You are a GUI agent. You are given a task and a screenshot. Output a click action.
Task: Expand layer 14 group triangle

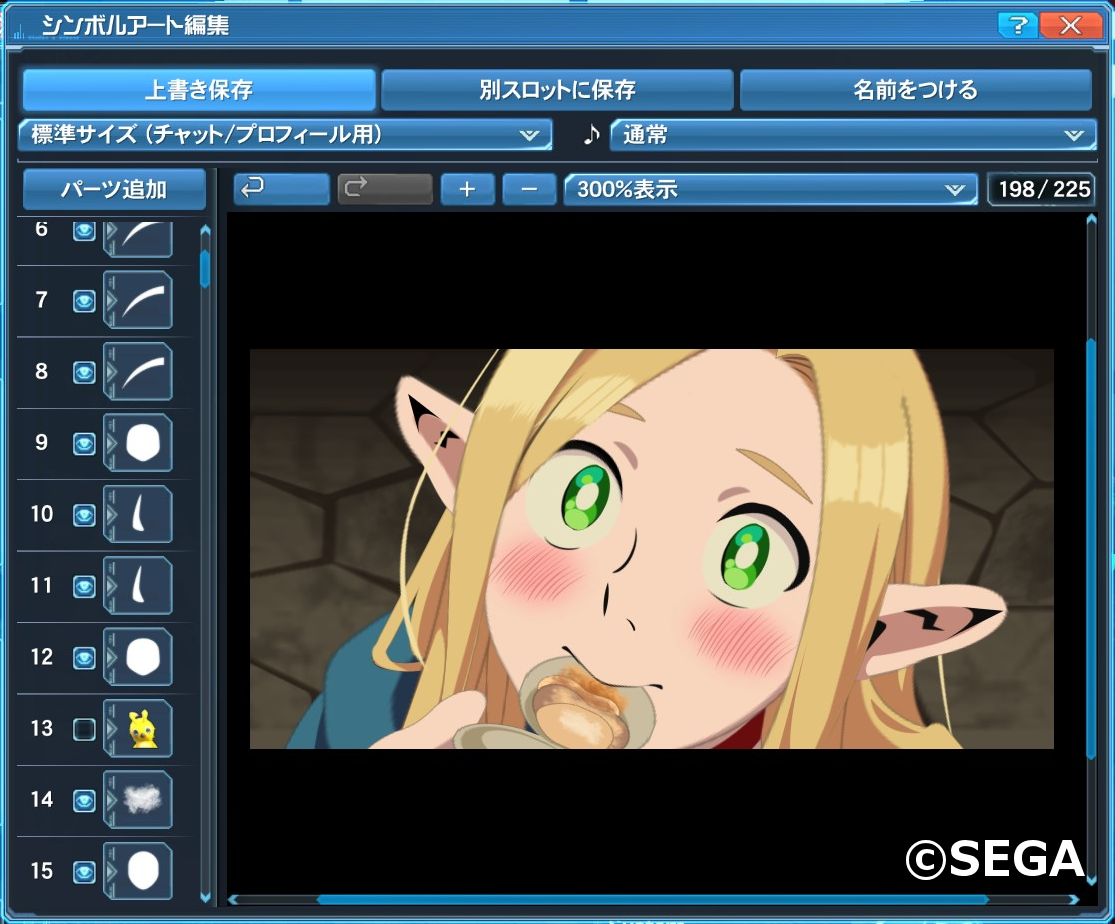111,800
